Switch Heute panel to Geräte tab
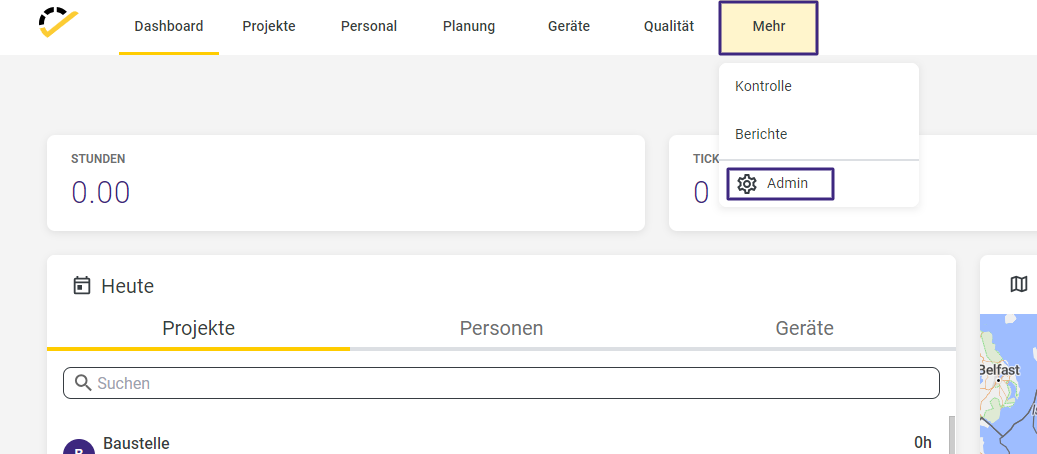Viewport: 1037px width, 454px height. [804, 328]
